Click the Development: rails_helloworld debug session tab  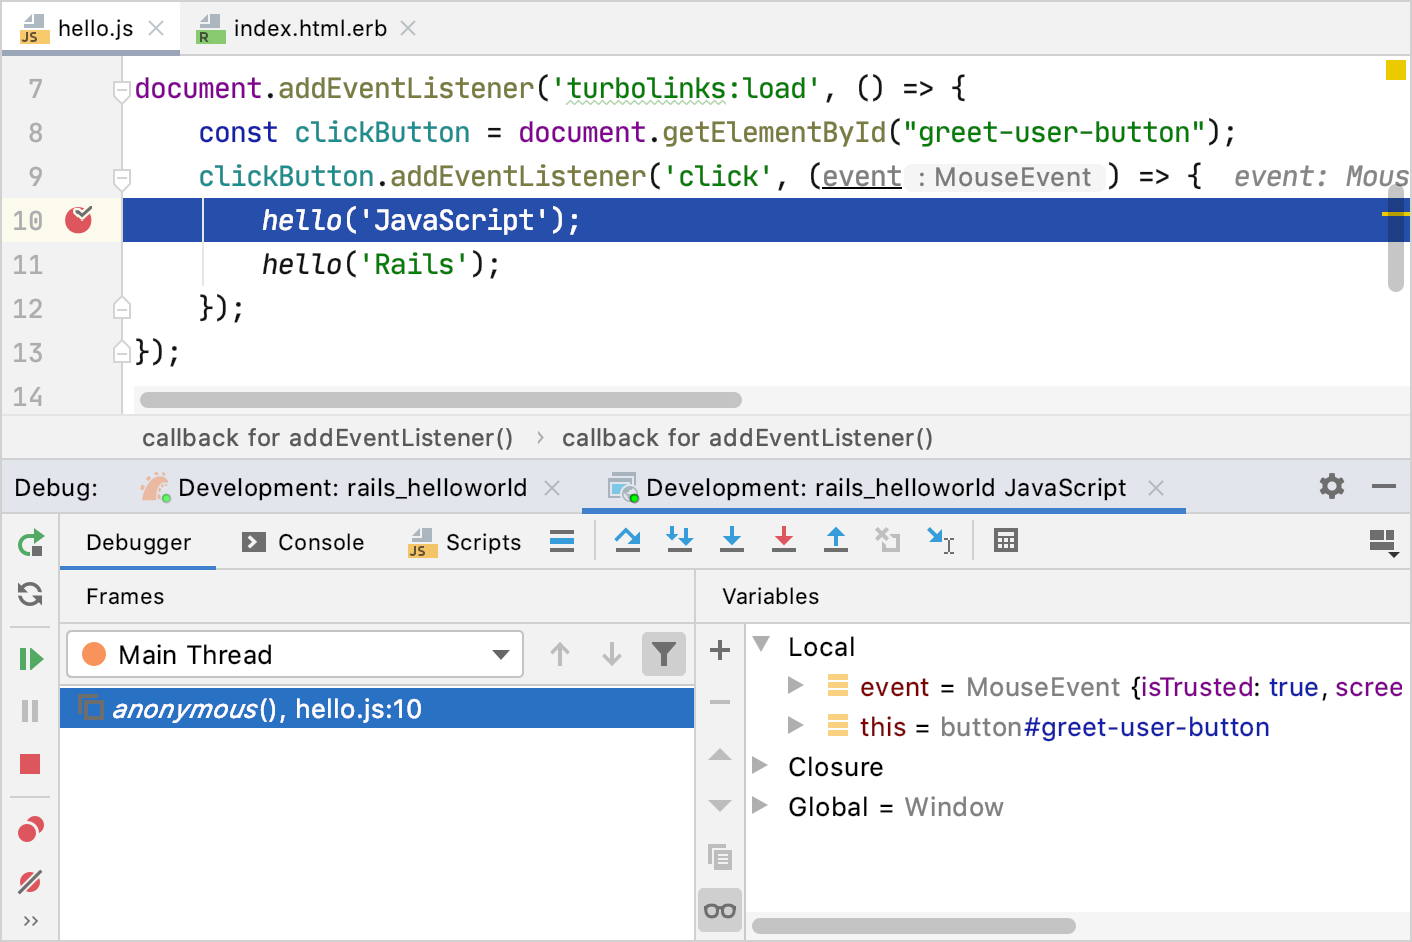click(351, 488)
